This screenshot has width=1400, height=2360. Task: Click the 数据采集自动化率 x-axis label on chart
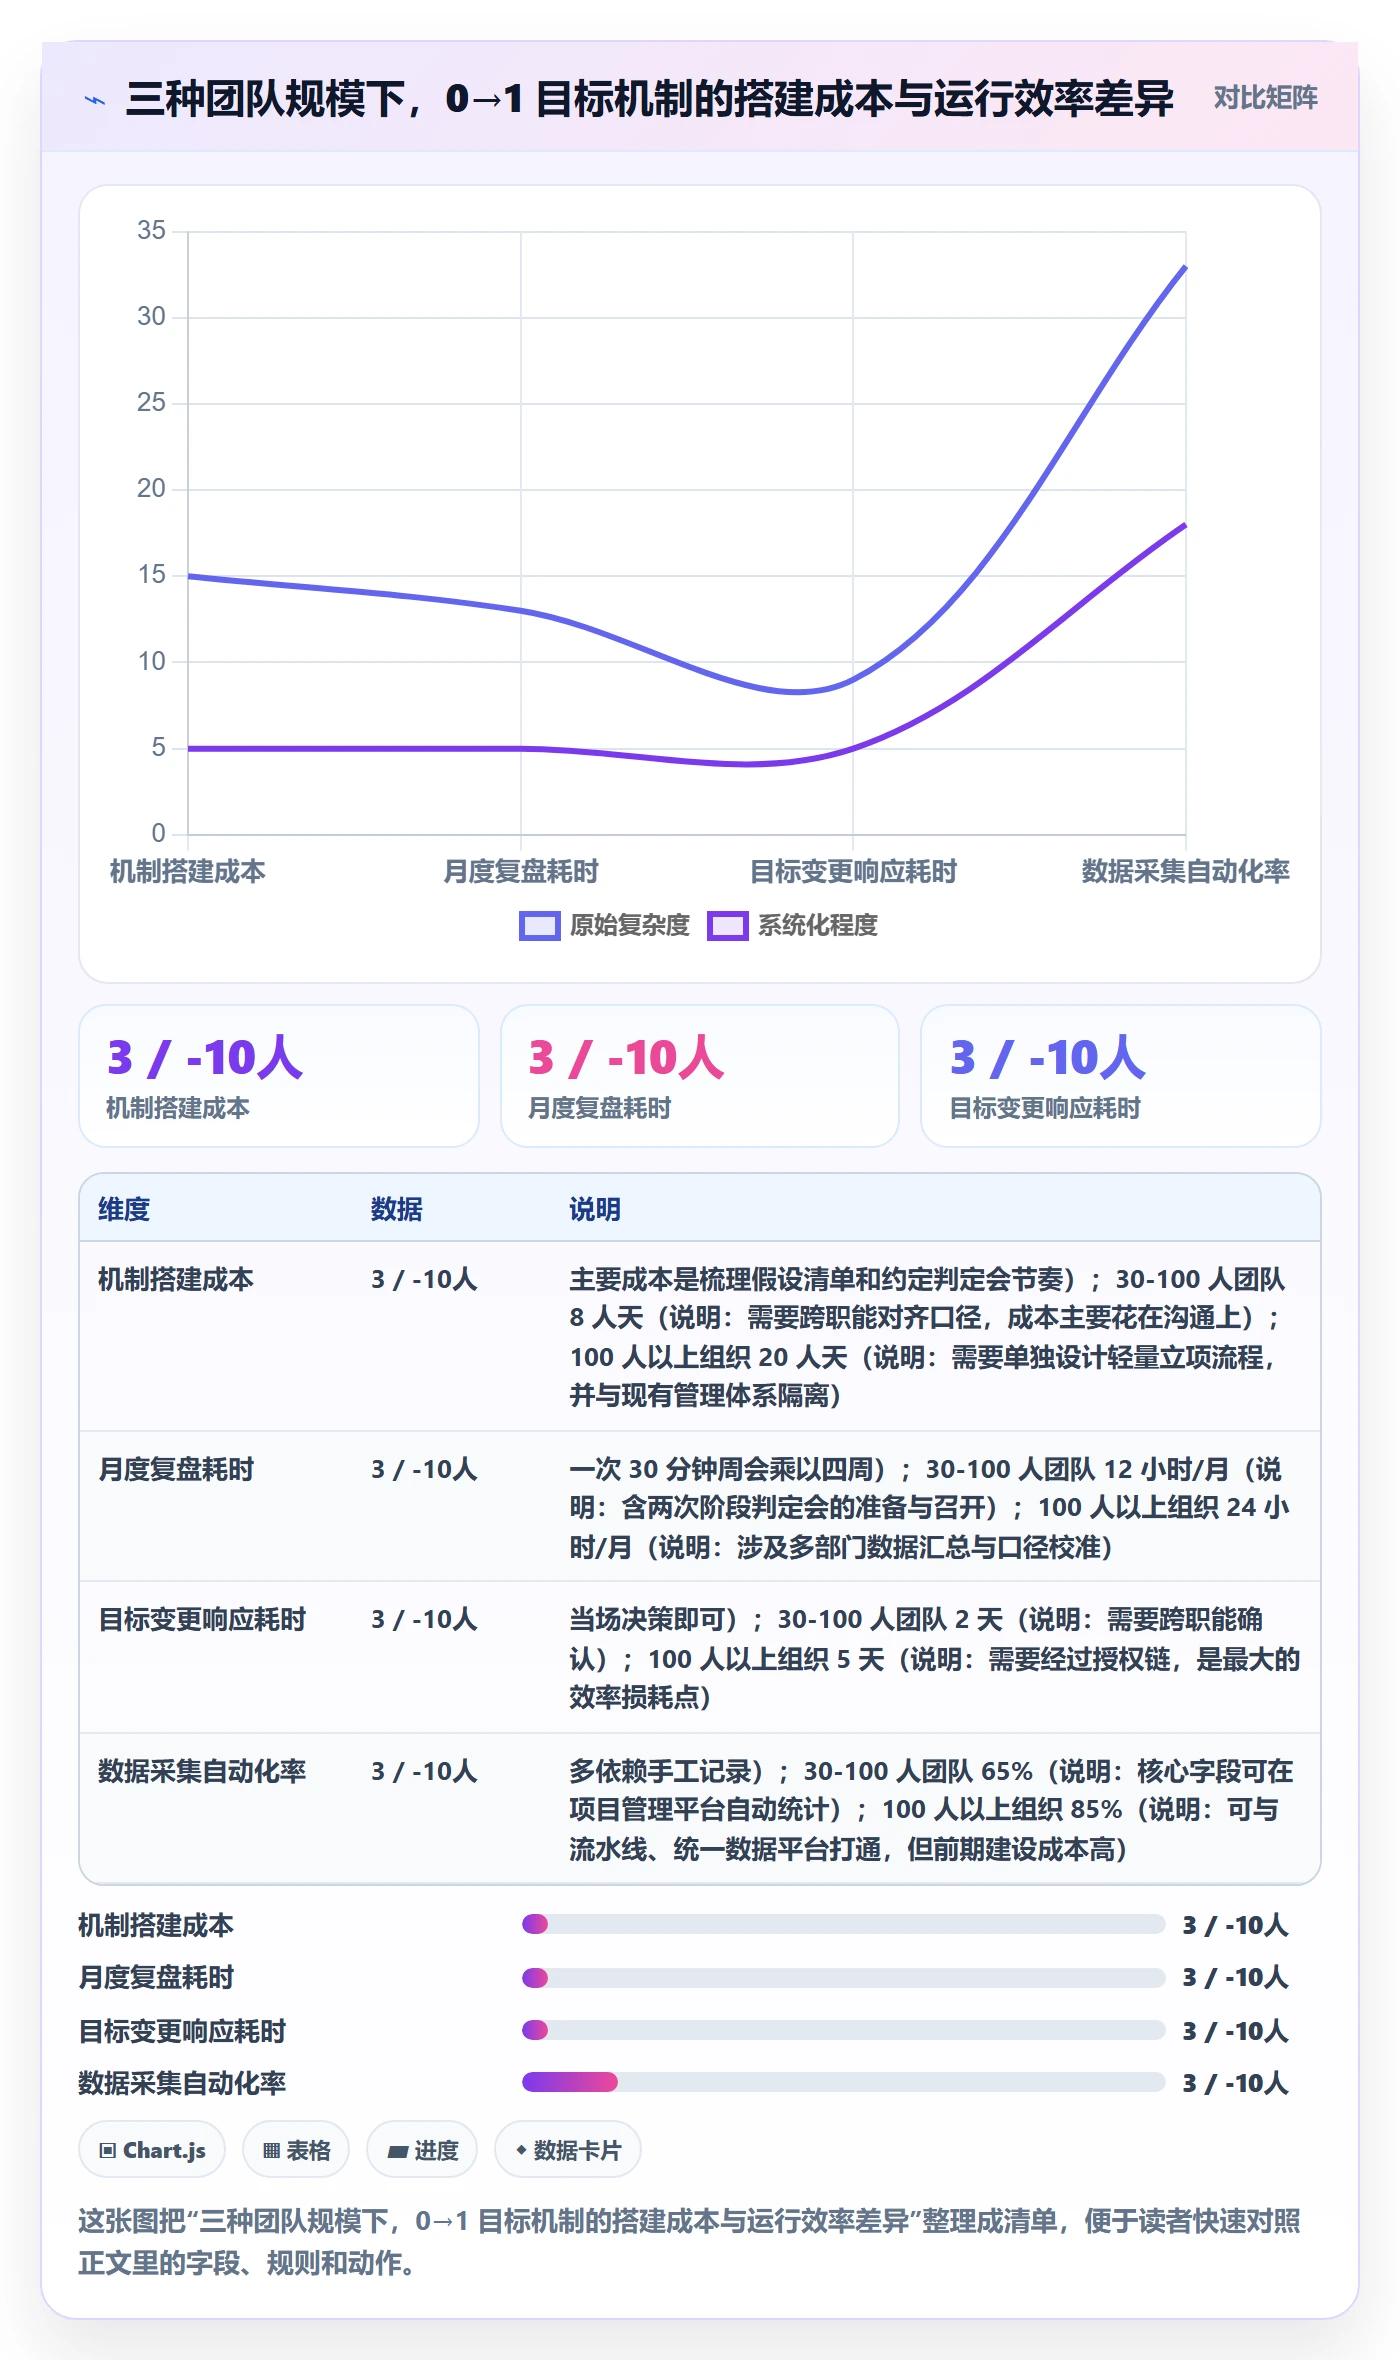(1185, 872)
